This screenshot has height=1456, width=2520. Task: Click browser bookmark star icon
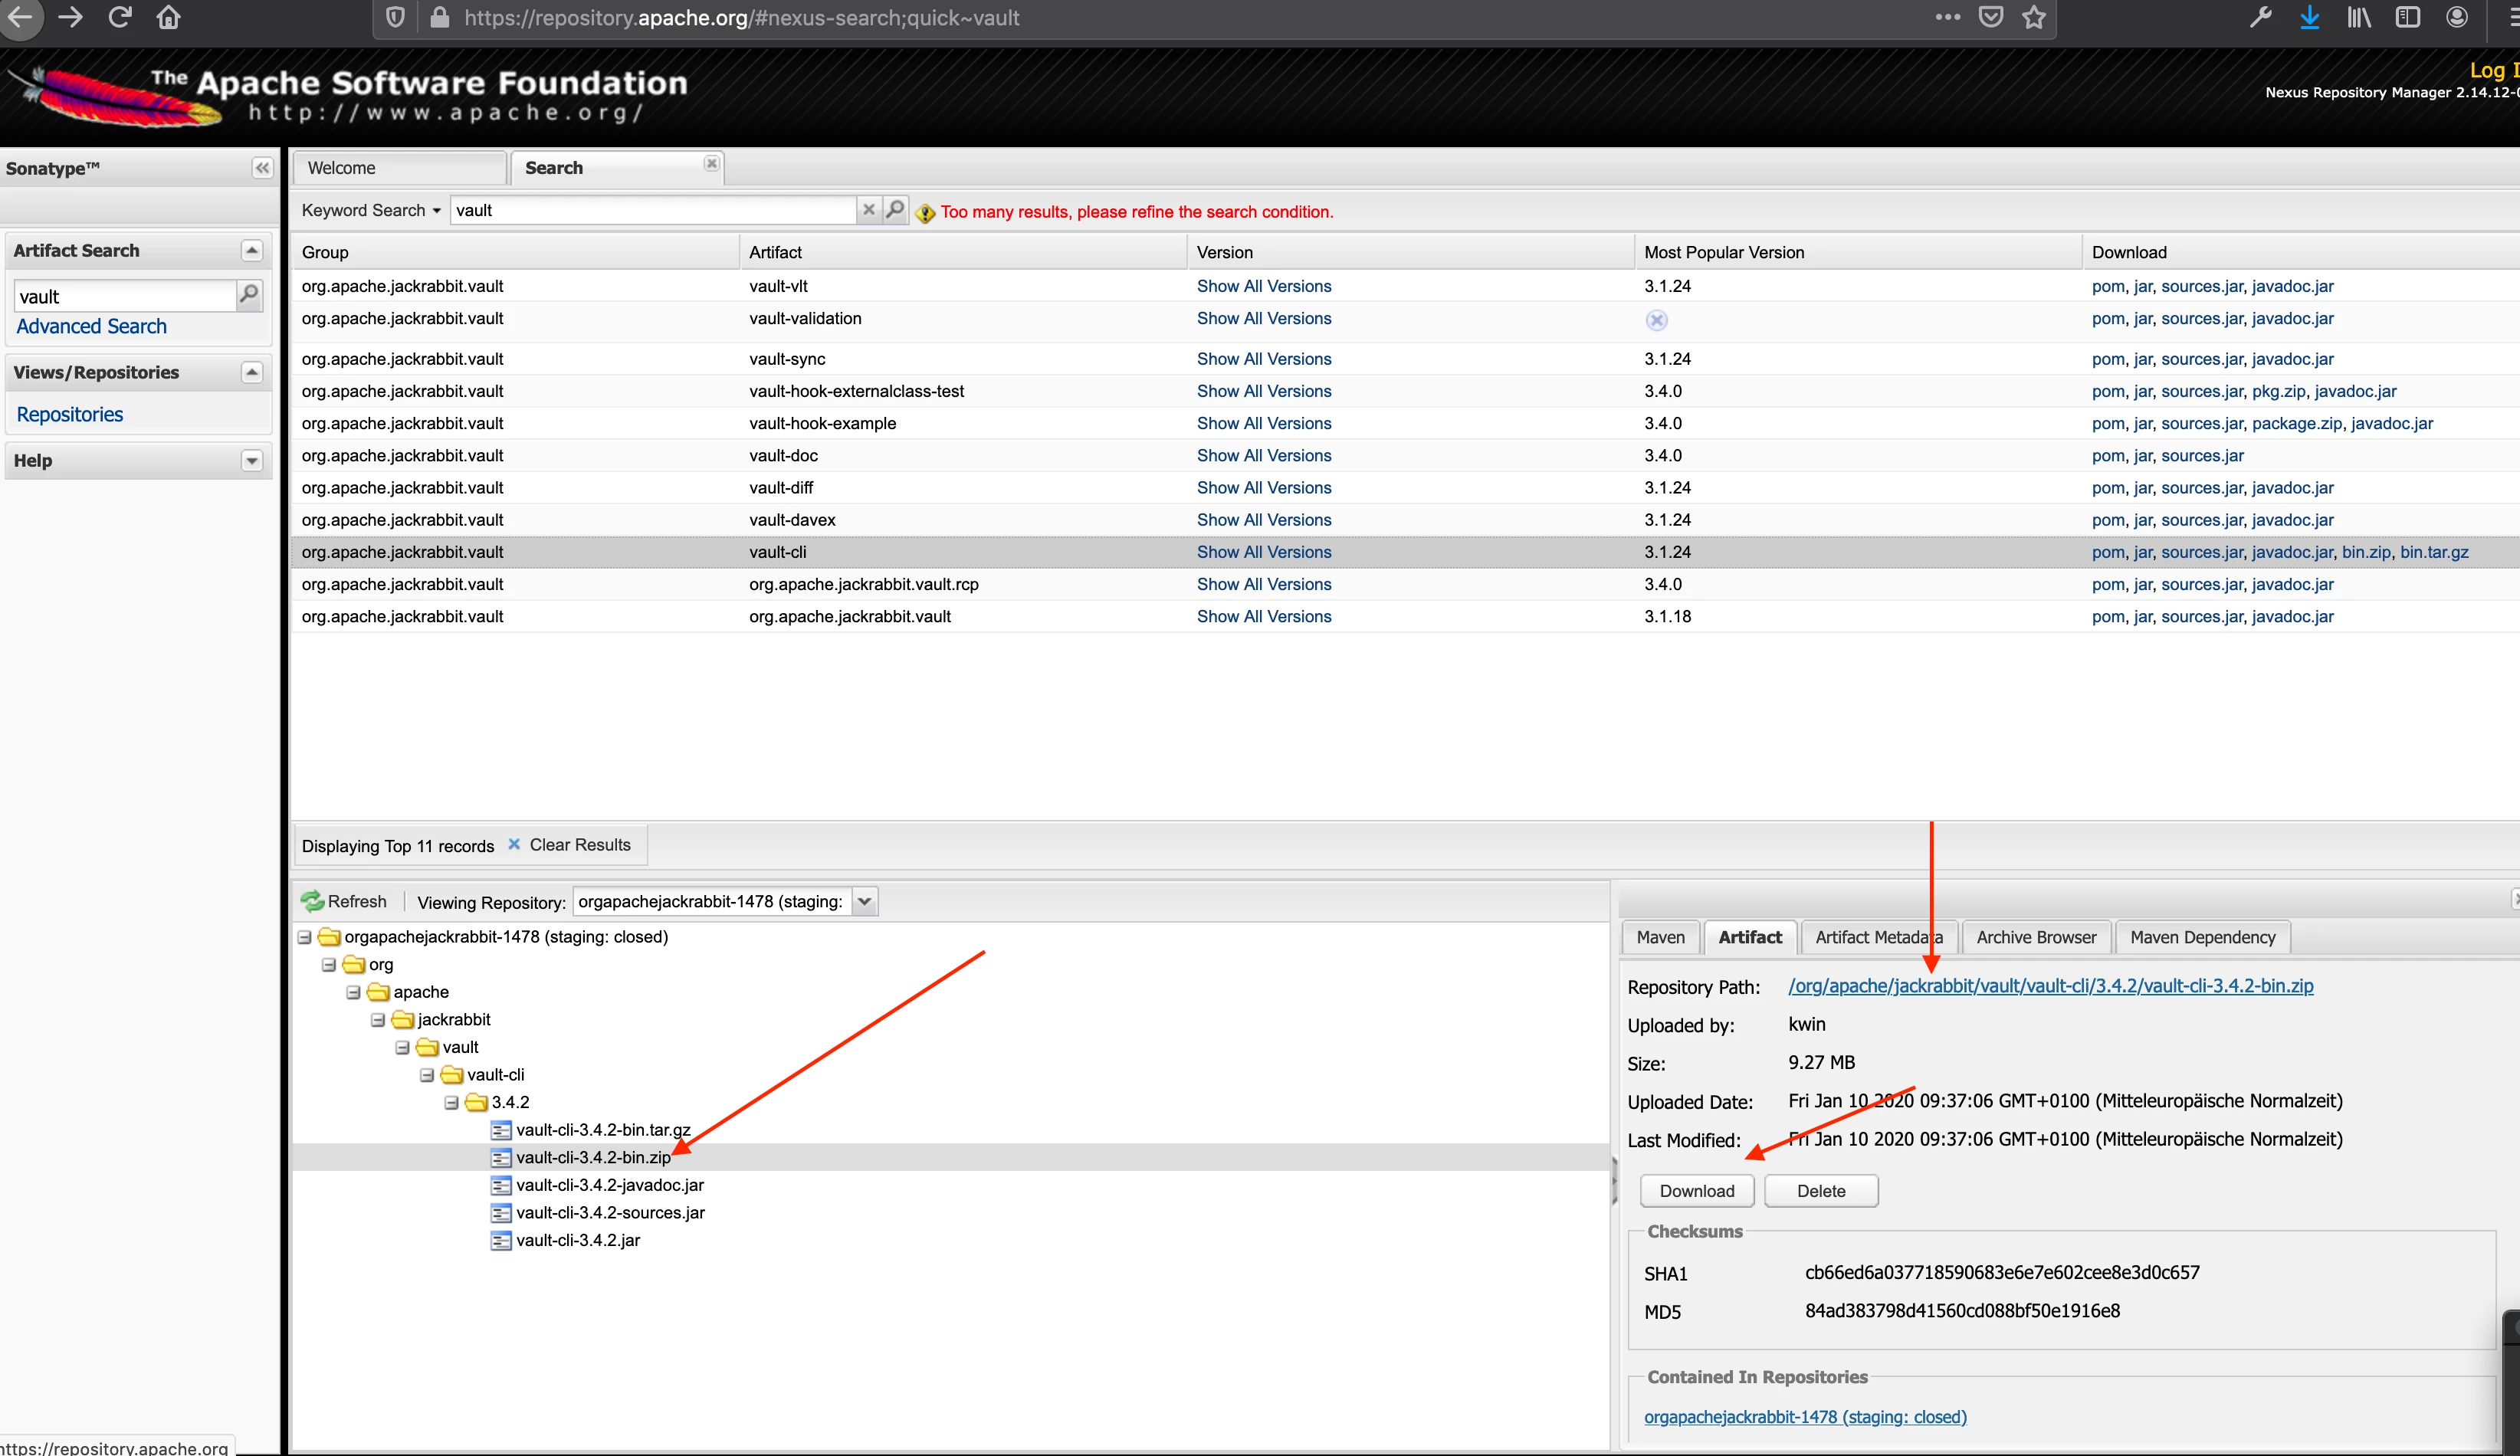(x=2033, y=18)
